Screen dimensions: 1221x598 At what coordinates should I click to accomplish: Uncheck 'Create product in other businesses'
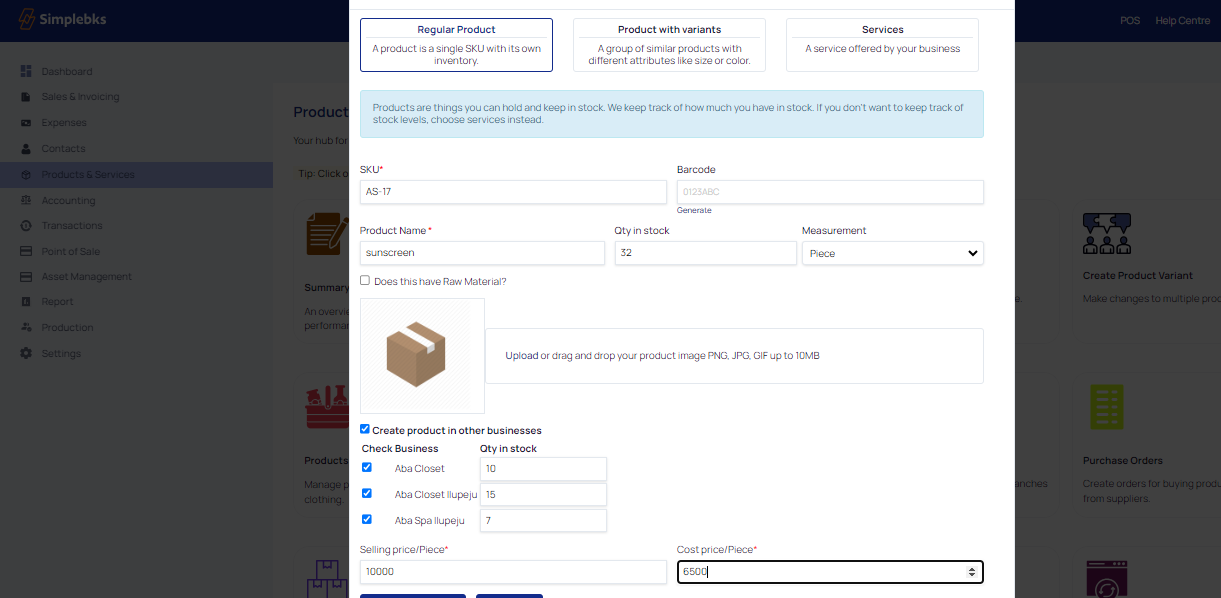tap(365, 429)
